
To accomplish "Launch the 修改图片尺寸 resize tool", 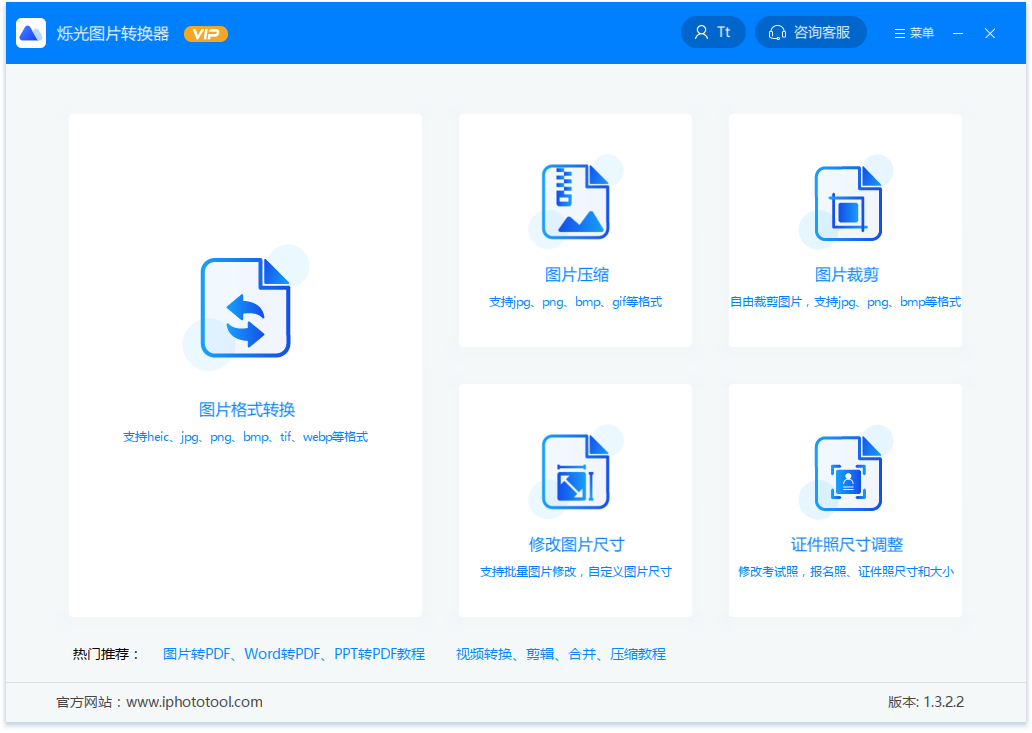I will tap(575, 470).
